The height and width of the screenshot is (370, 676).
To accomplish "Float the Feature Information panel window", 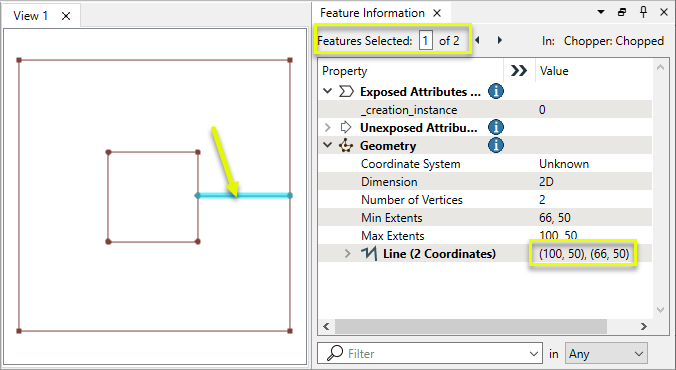I will click(622, 13).
